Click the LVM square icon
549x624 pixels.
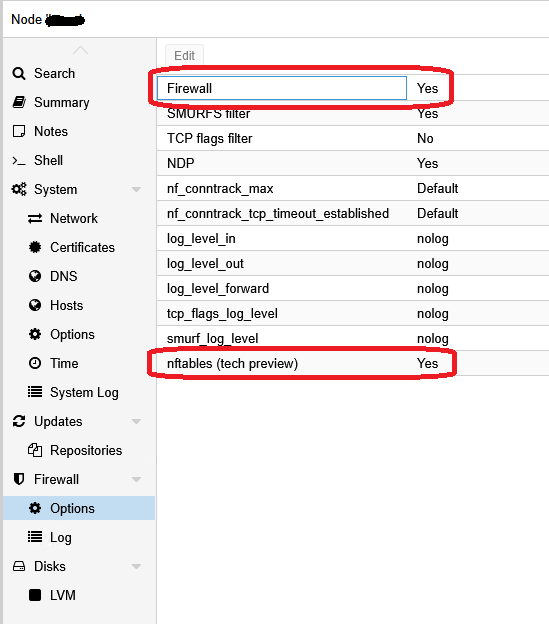tap(35, 595)
